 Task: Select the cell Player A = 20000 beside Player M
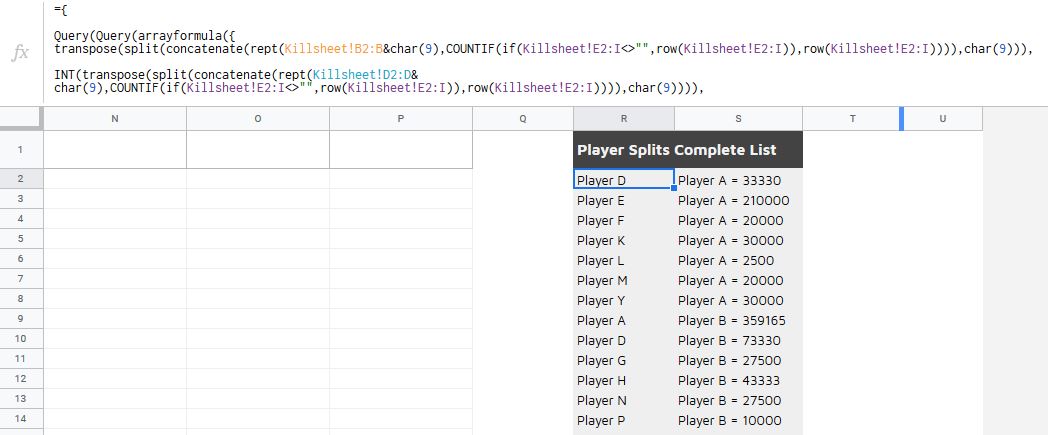[739, 279]
